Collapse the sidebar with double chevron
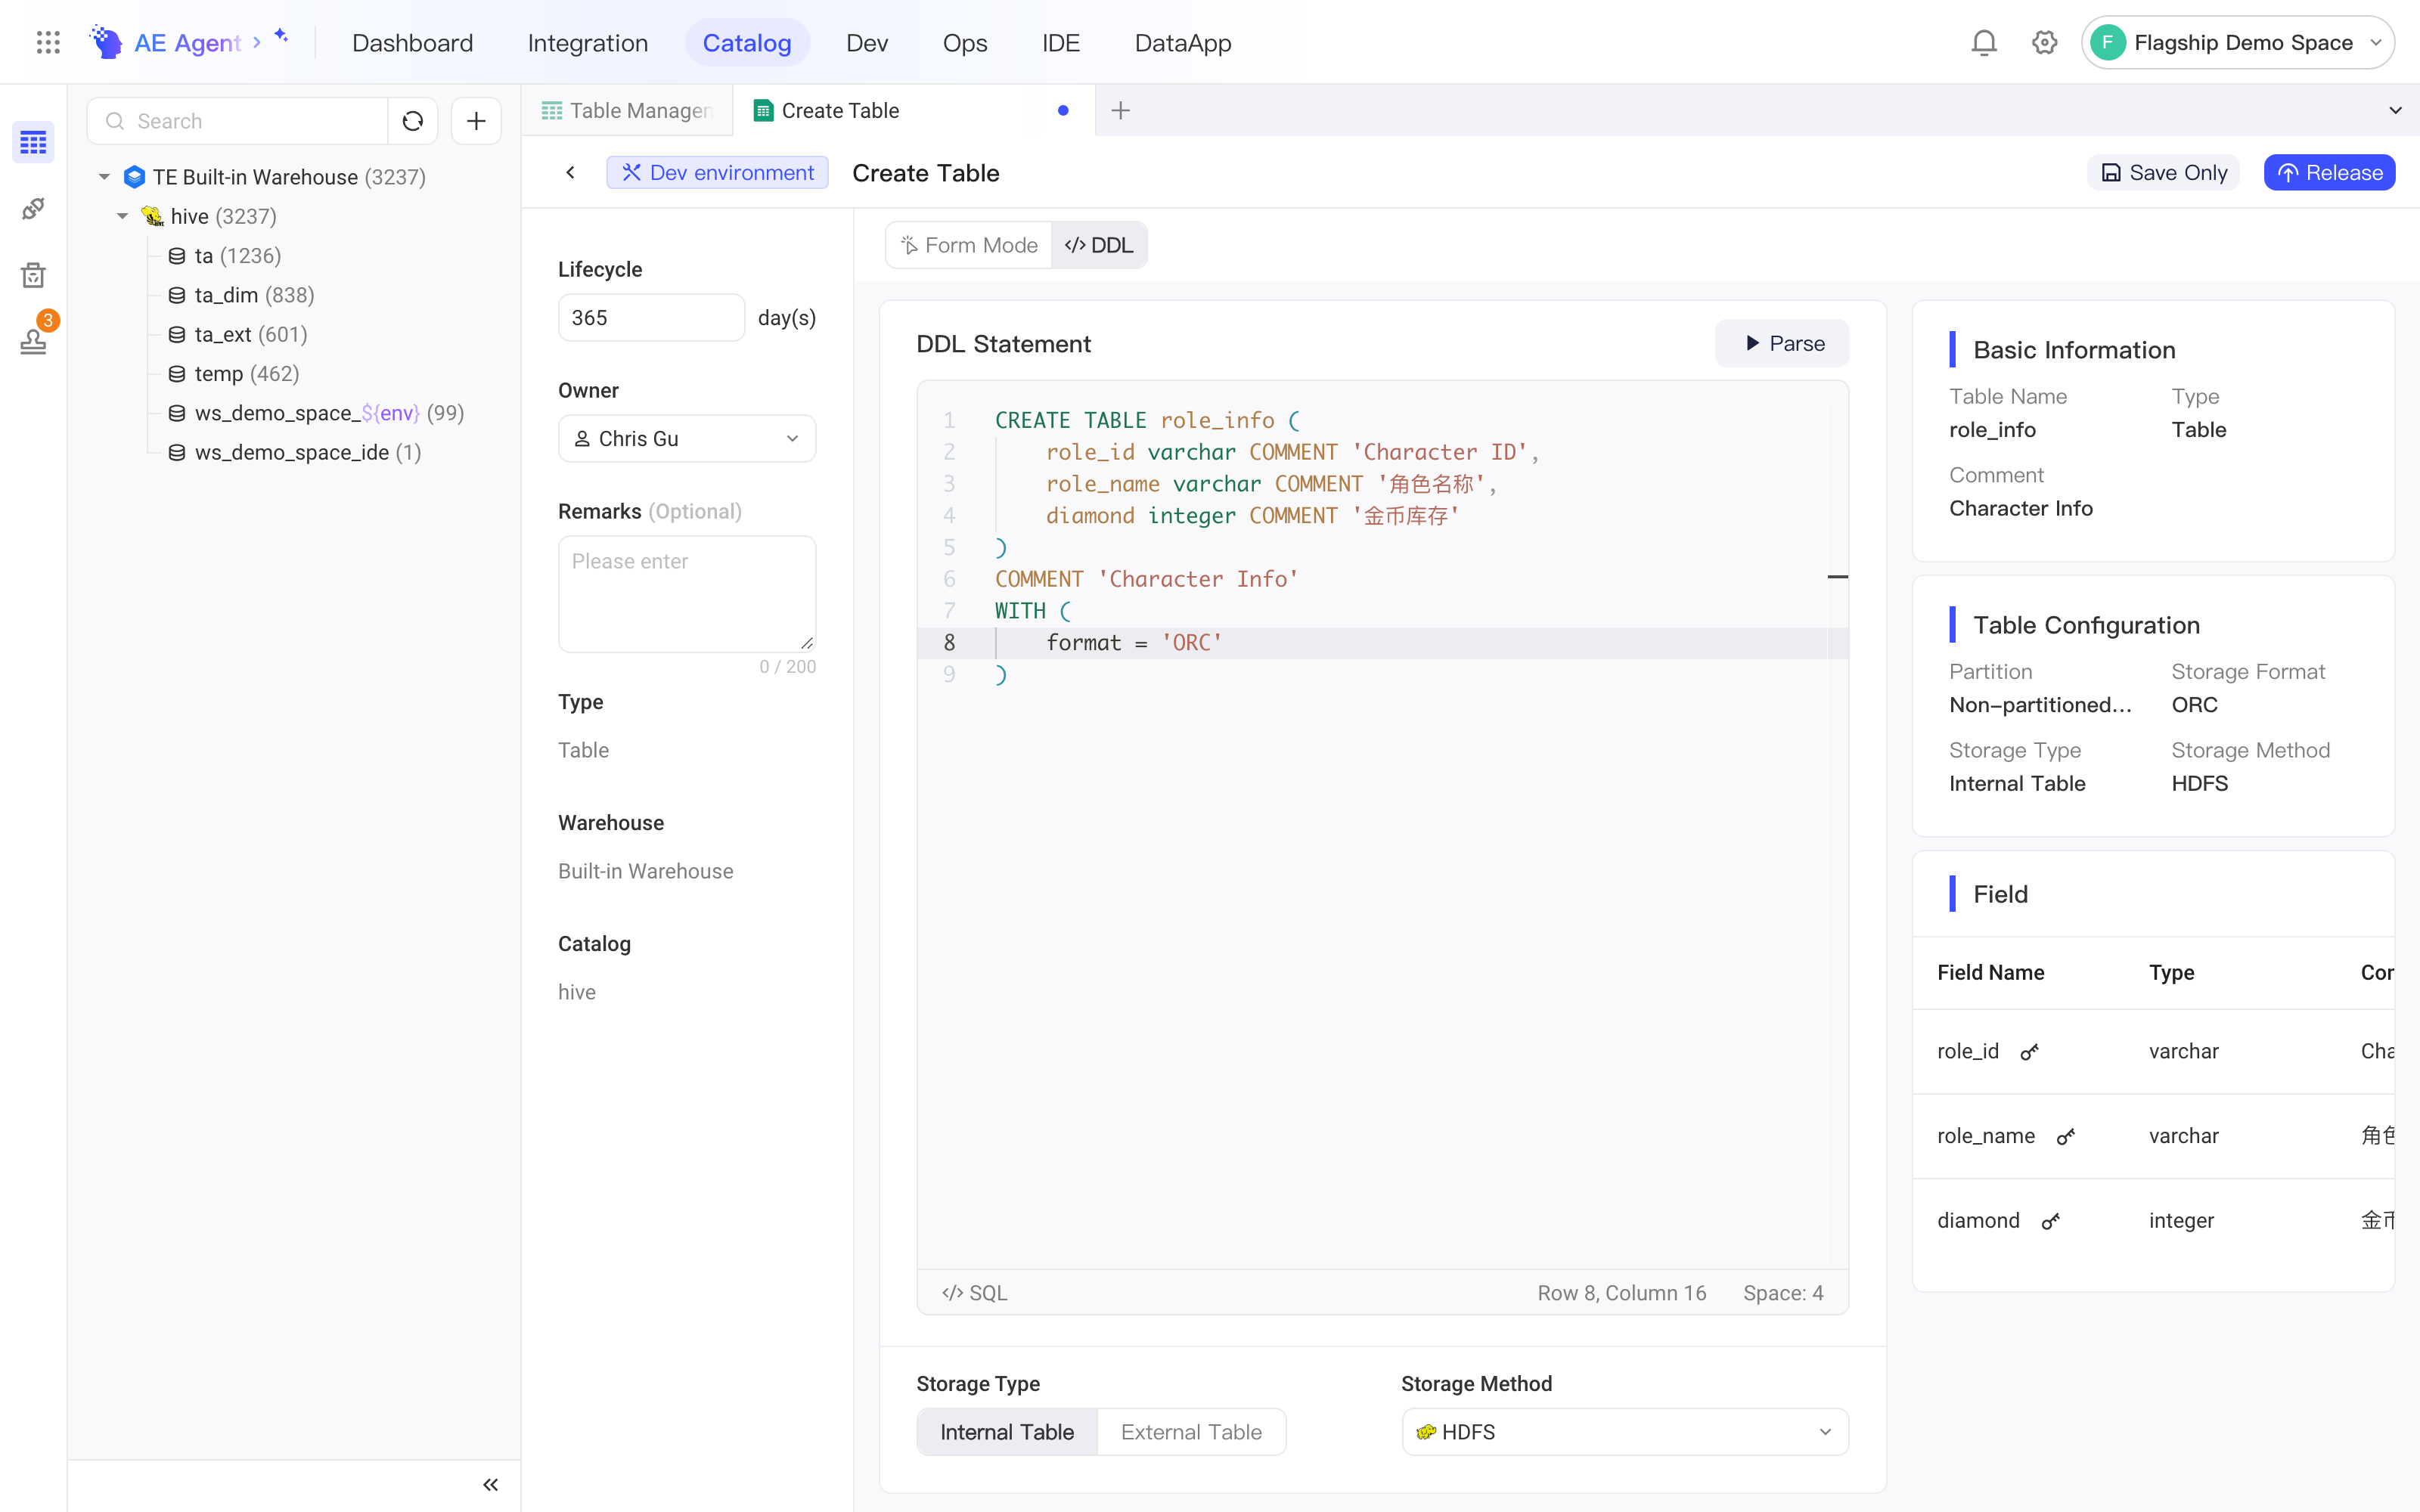 pyautogui.click(x=491, y=1484)
